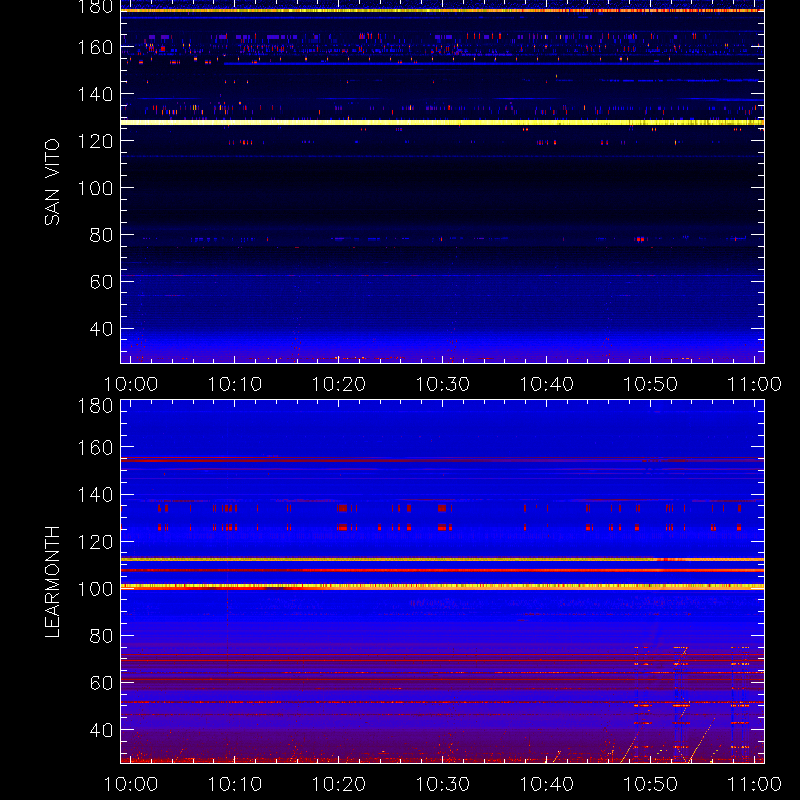Pick the 80 tick label on LEARMONTH axis
Screen dimensions: 800x800
[x=101, y=636]
